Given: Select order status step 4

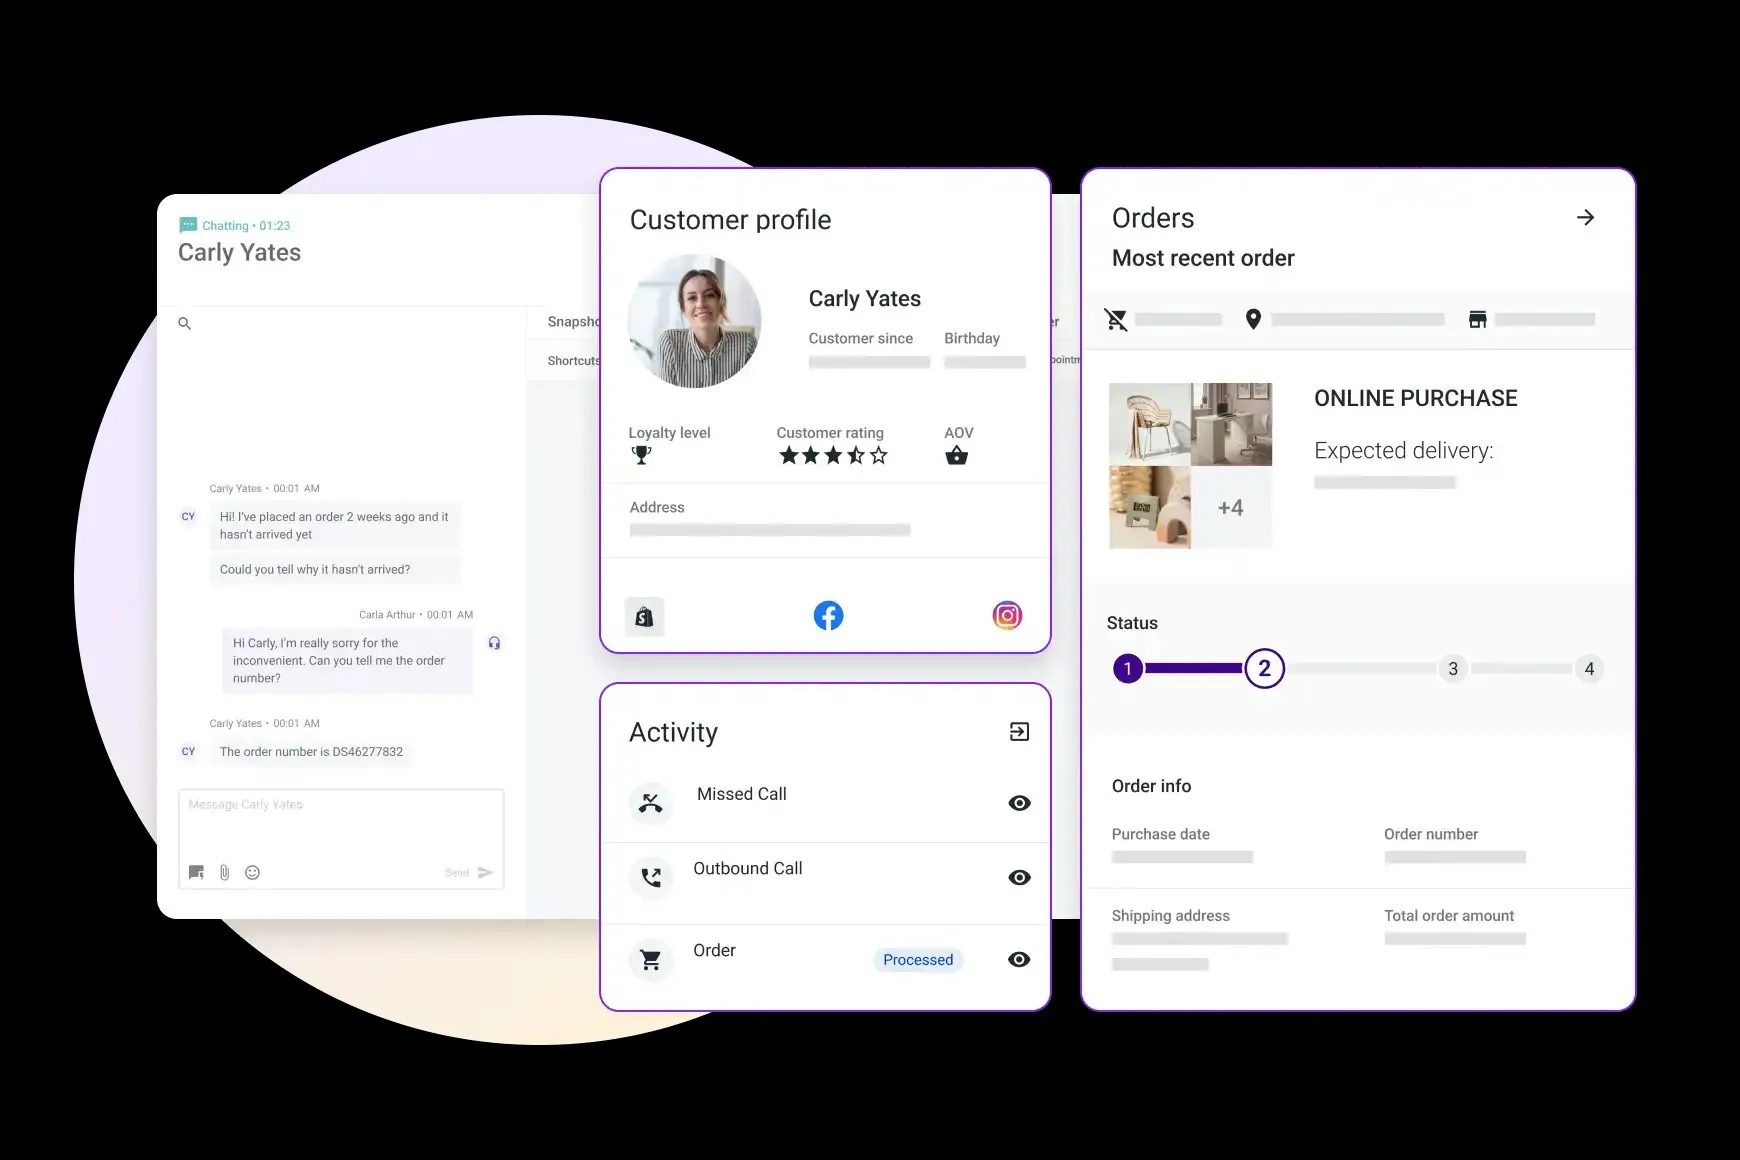Looking at the screenshot, I should pos(1589,669).
